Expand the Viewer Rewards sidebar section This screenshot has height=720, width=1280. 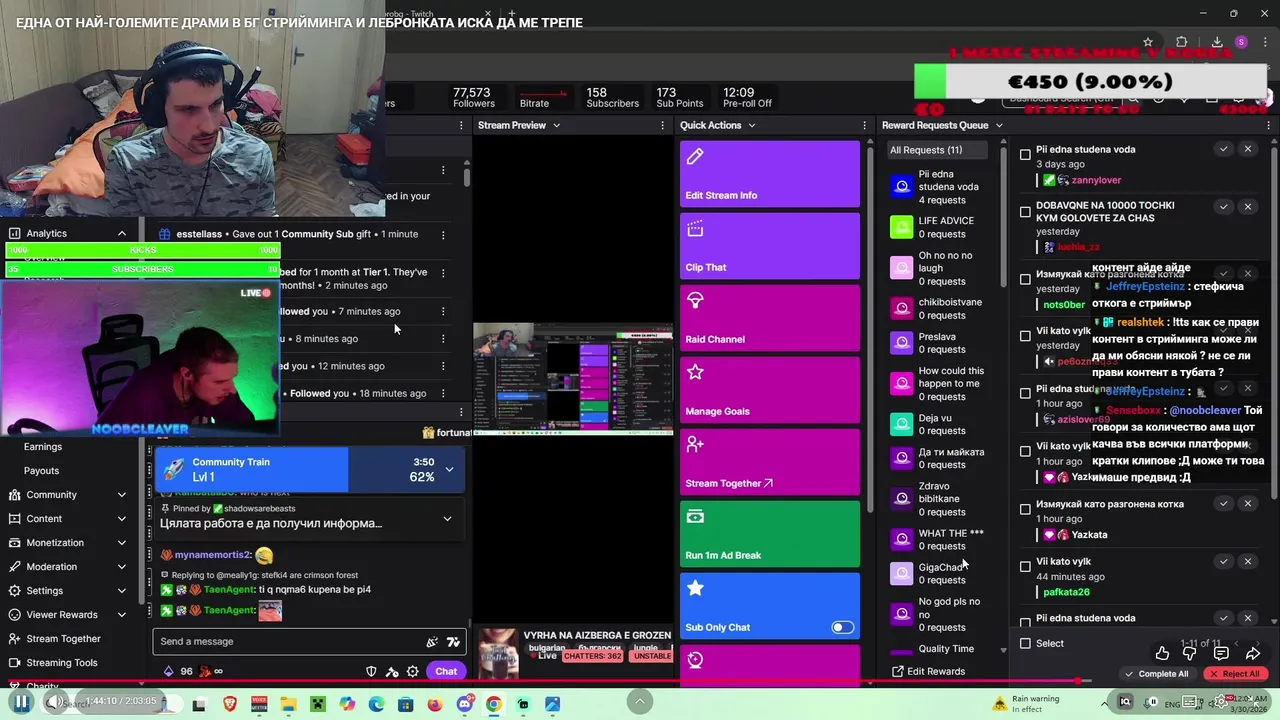[121, 614]
